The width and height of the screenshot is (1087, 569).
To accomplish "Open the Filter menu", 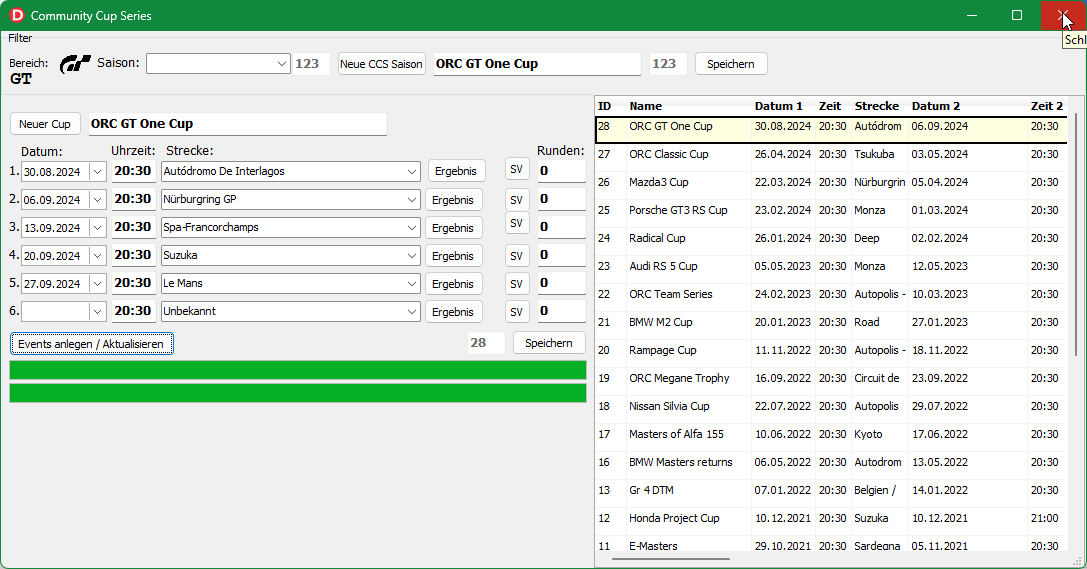I will [x=20, y=38].
